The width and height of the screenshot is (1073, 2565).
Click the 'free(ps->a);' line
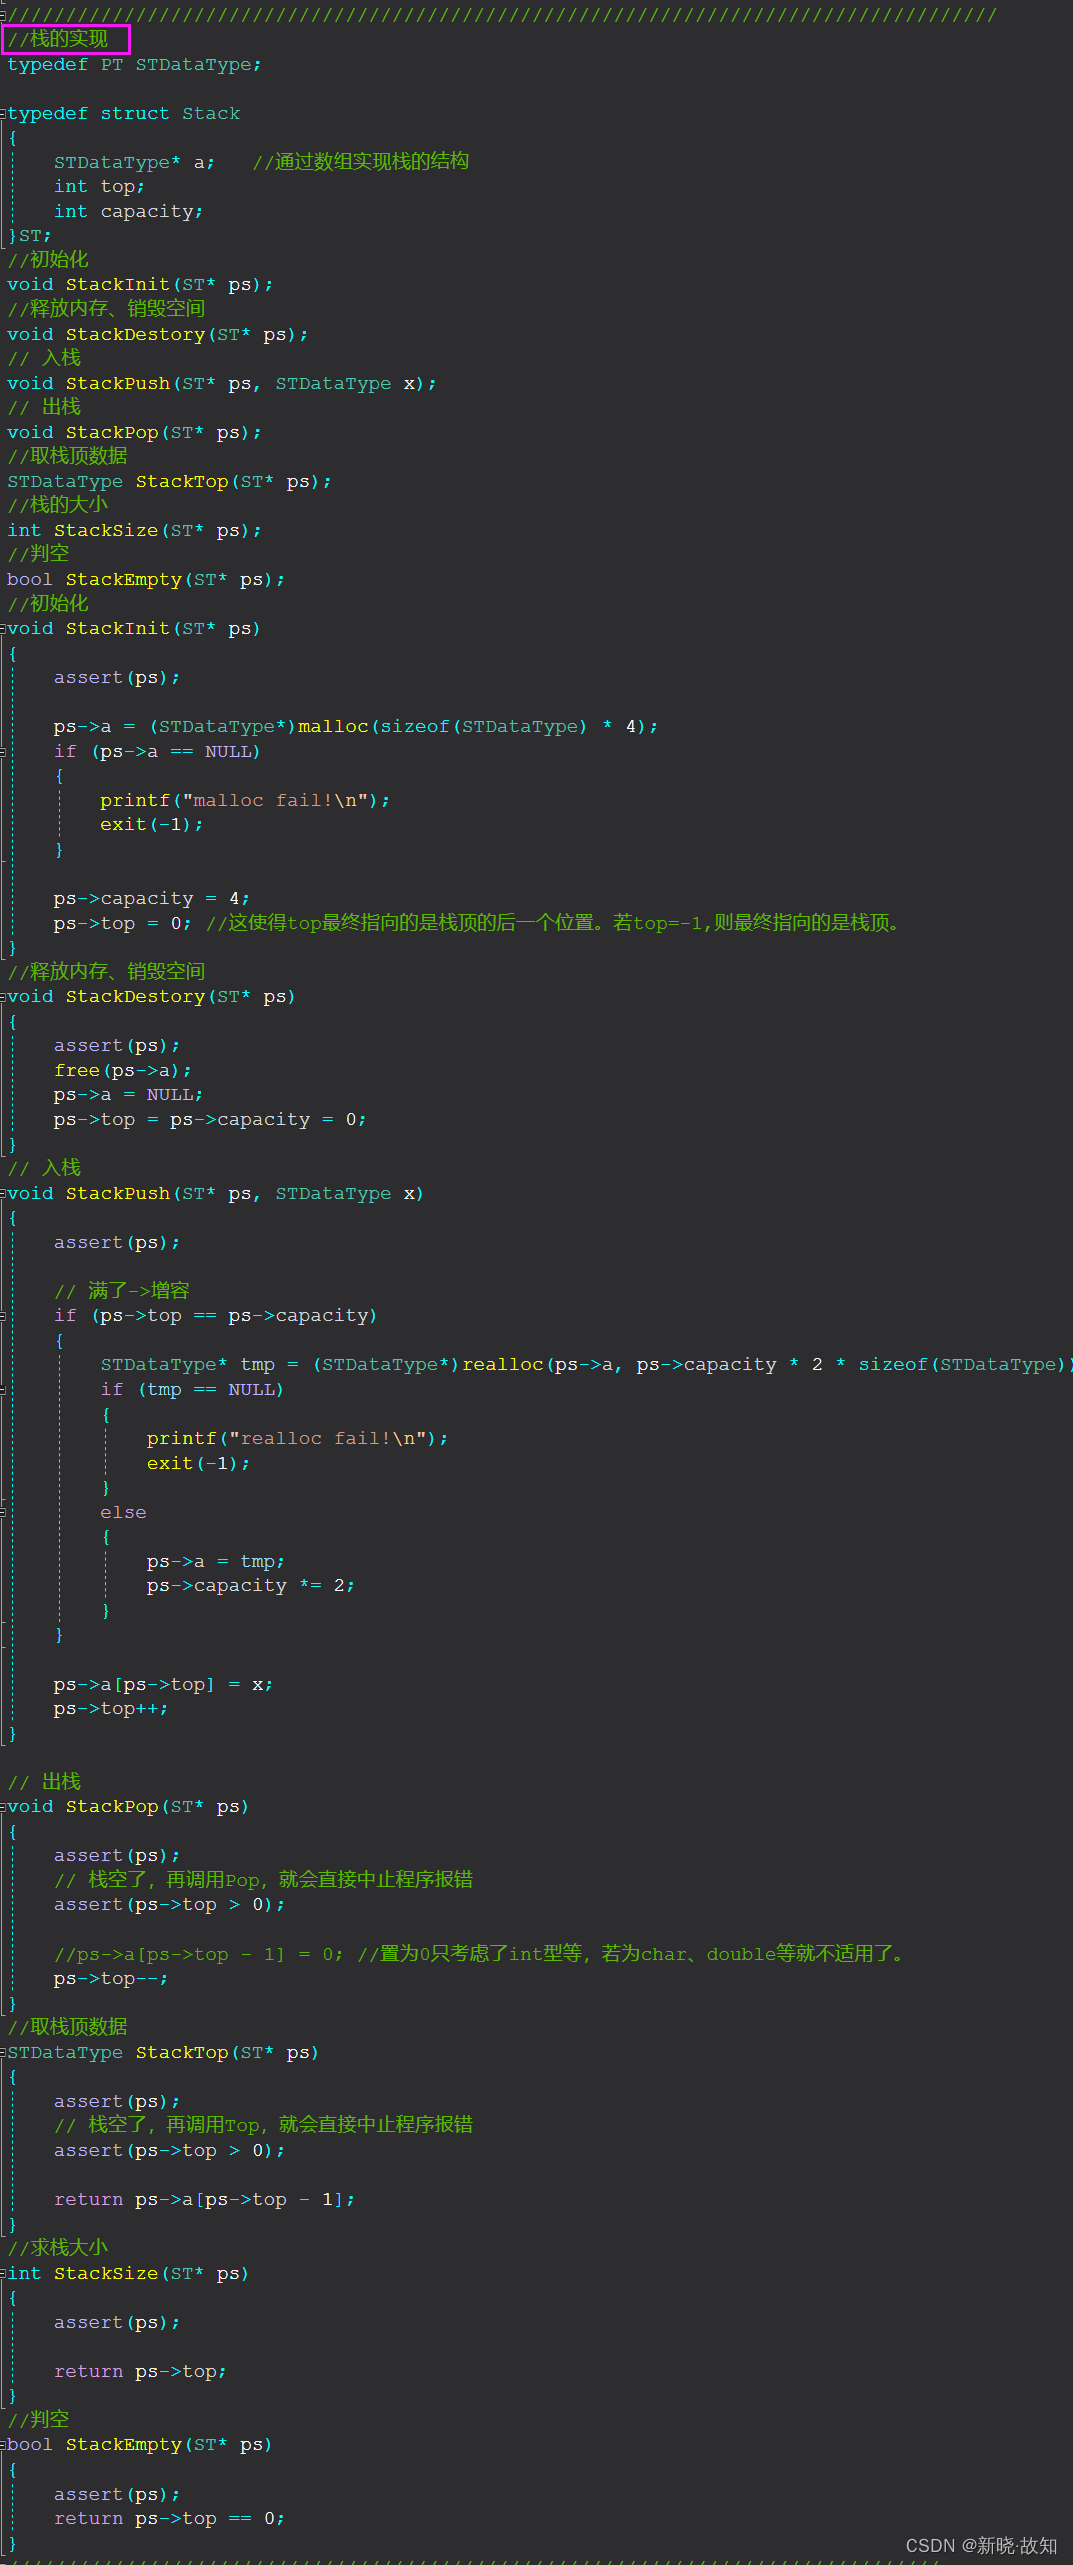(x=122, y=1071)
